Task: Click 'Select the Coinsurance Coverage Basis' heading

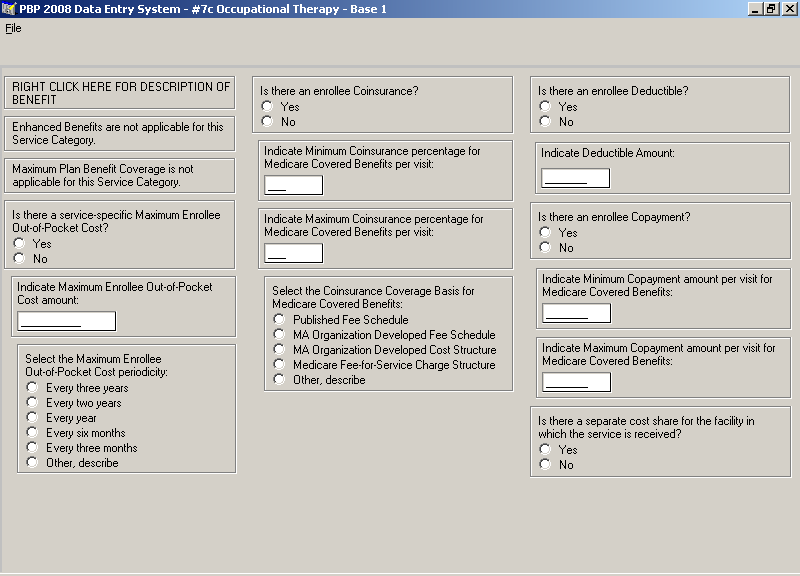Action: pyautogui.click(x=373, y=297)
